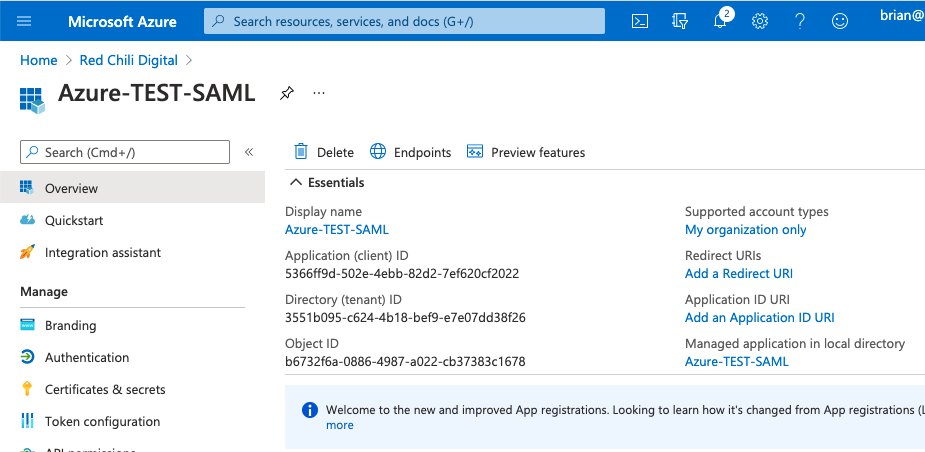Open Azure-TEST-SAML display name link

tap(337, 230)
